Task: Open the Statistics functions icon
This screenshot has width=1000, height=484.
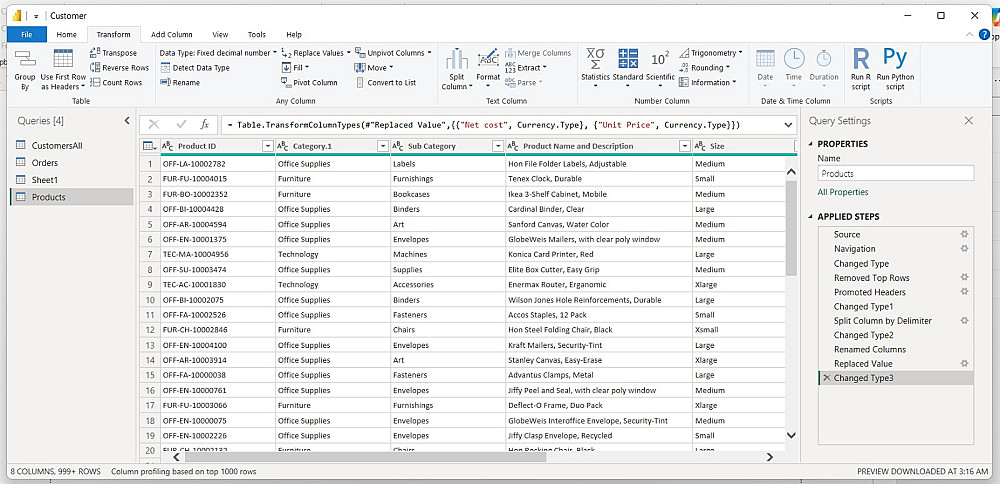Action: click(595, 58)
